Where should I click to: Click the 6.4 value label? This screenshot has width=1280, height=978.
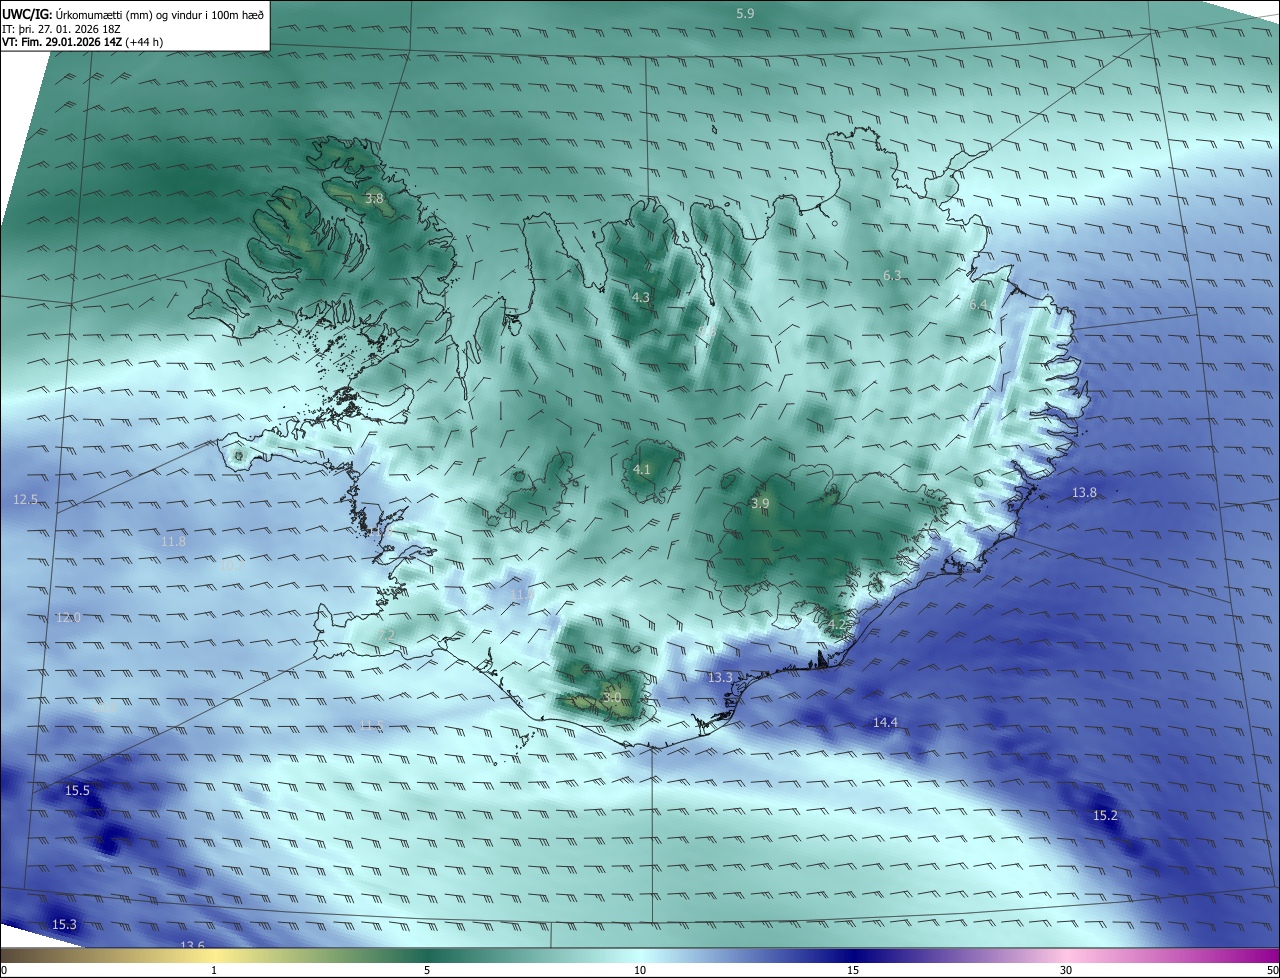click(978, 305)
